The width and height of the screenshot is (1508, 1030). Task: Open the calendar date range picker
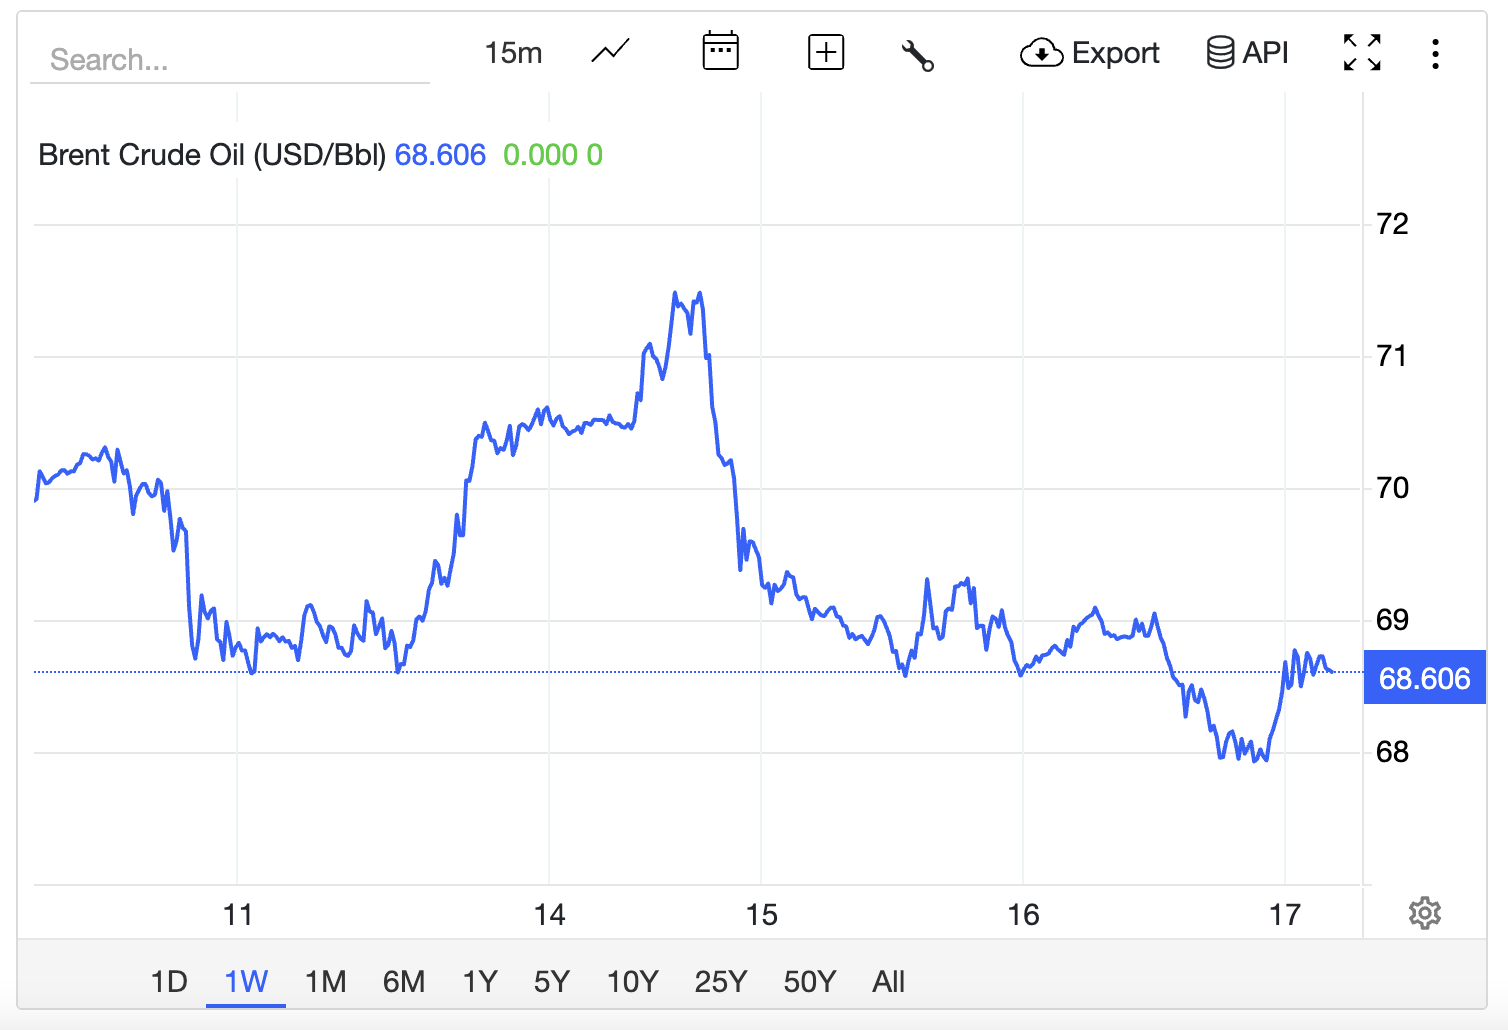(720, 51)
